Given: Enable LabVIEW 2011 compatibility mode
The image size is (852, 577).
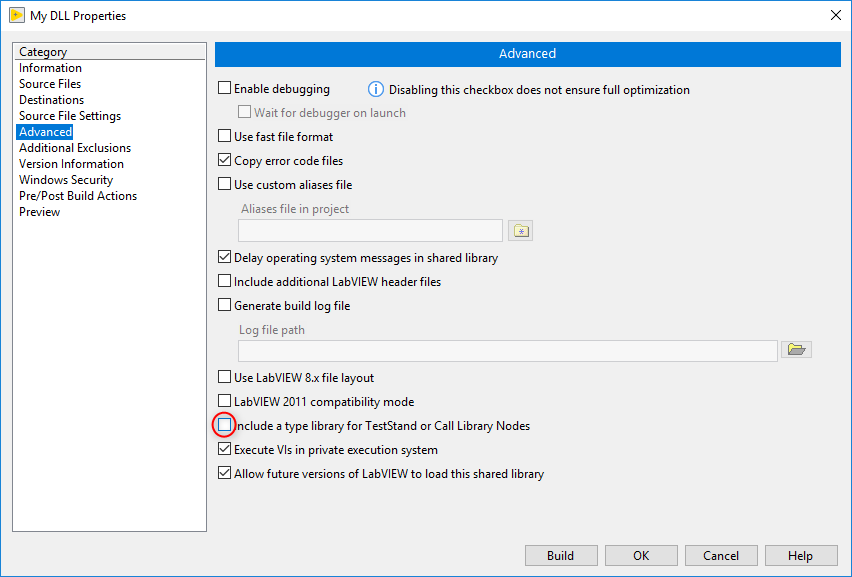Looking at the screenshot, I should (224, 401).
